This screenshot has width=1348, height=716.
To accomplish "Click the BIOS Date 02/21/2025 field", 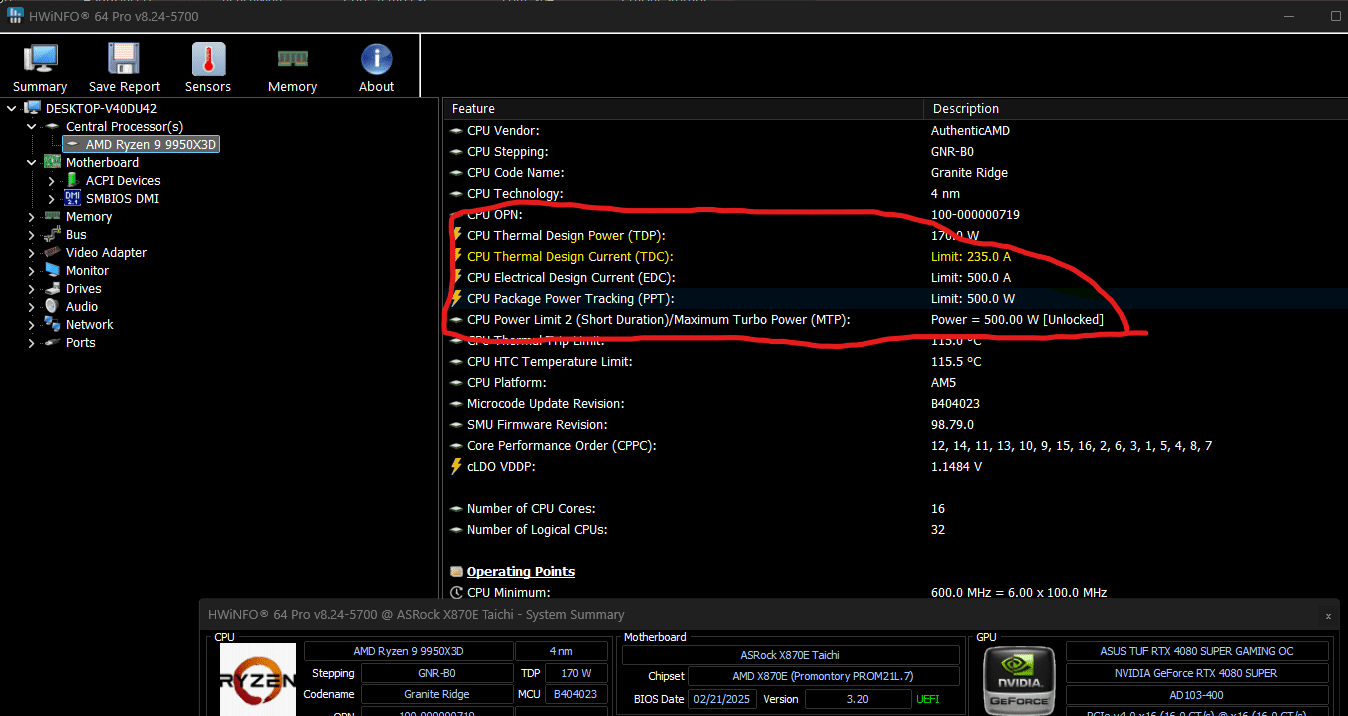I will point(723,699).
